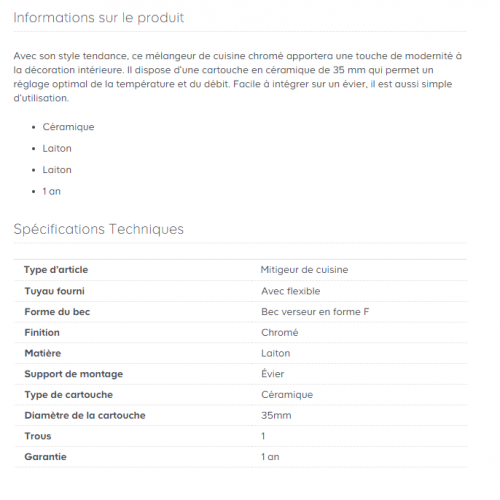Select 'Bec verseur en forme F' value
Image resolution: width=500 pixels, height=500 pixels.
(x=315, y=312)
